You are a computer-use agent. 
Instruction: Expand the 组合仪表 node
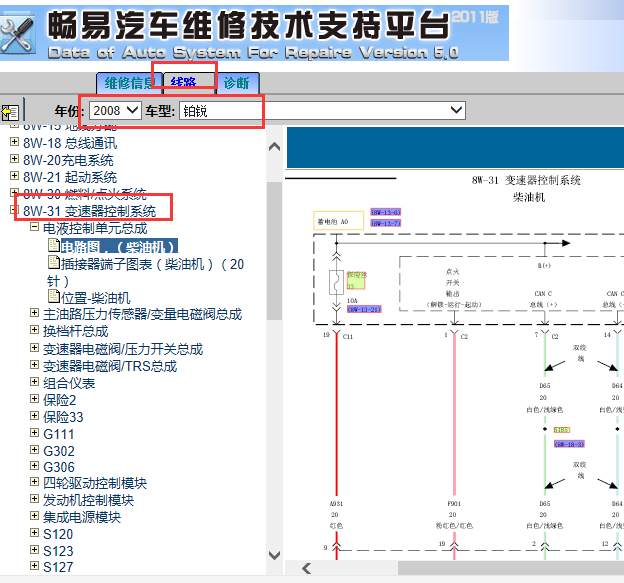tap(35, 382)
